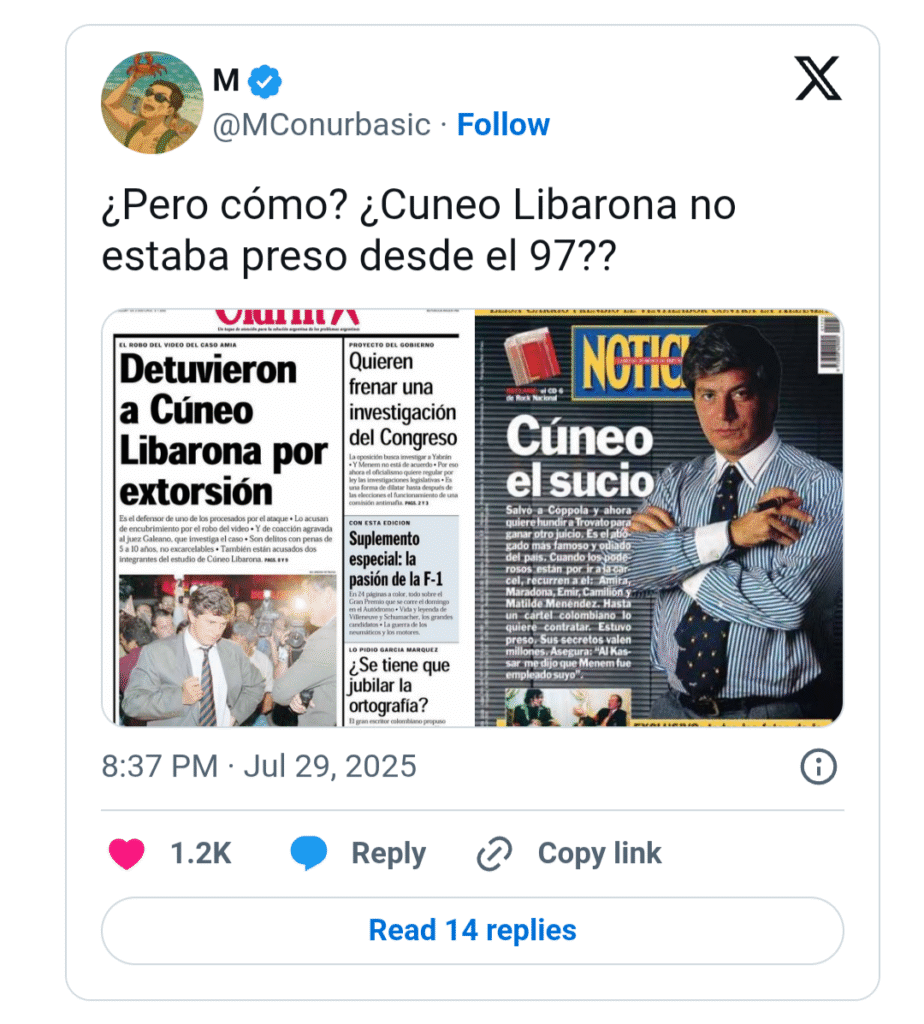Image resolution: width=924 pixels, height=1024 pixels.
Task: Click the blue reply speech bubble icon
Action: point(308,853)
